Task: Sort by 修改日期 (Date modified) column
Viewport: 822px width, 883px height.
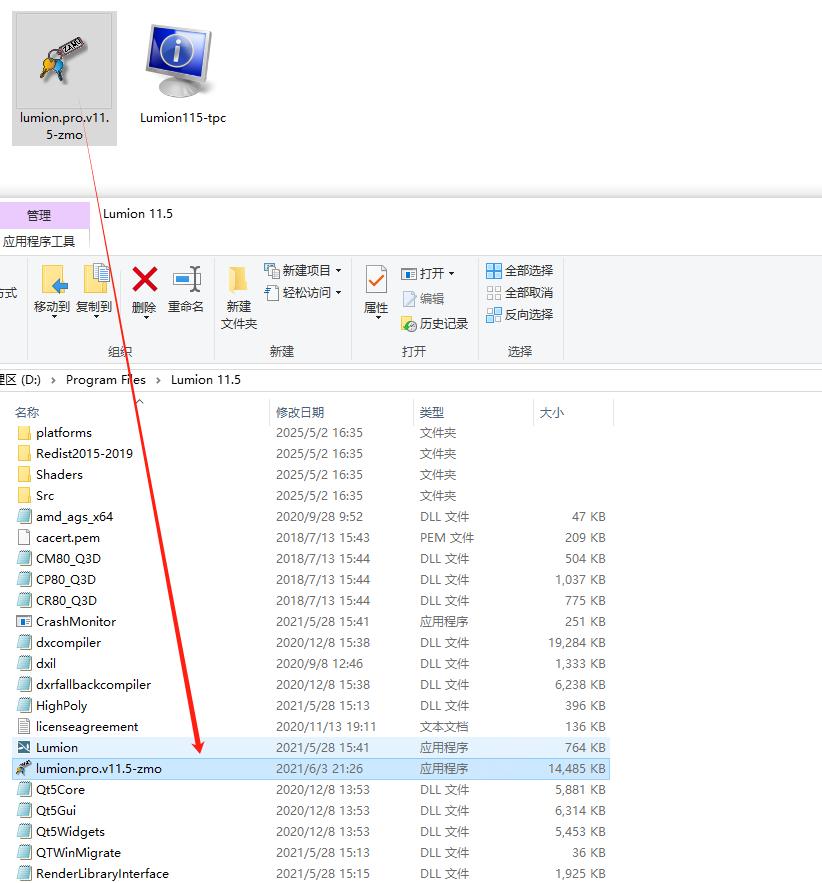Action: pos(300,413)
